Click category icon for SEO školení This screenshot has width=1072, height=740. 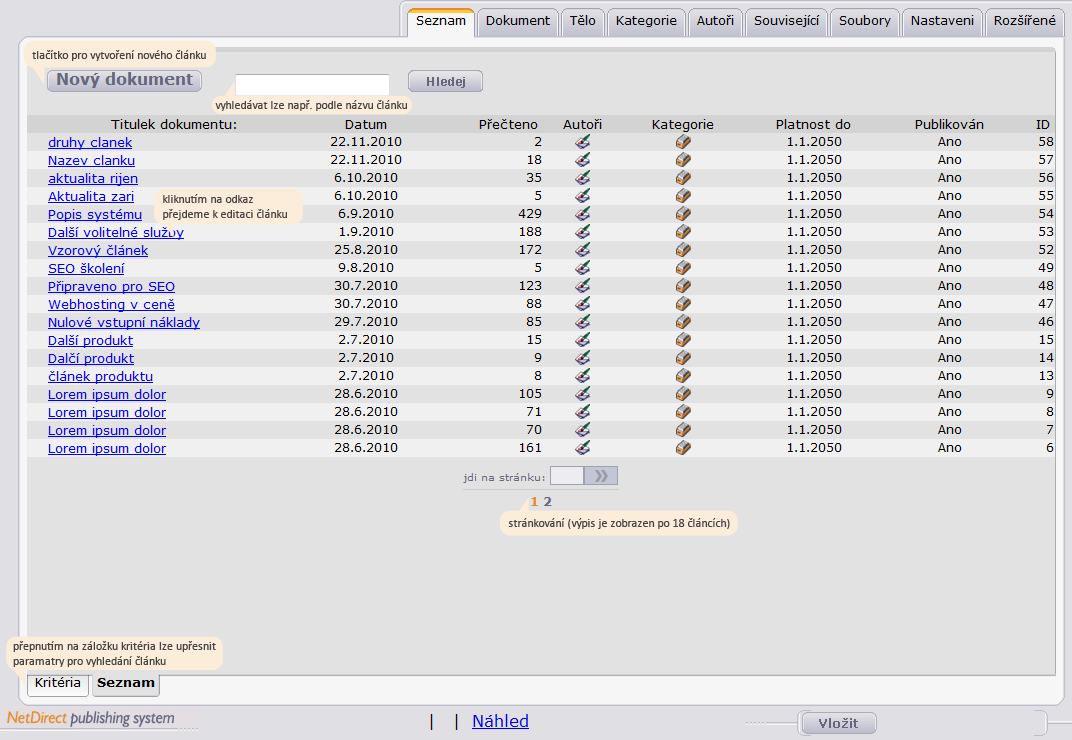(x=683, y=267)
